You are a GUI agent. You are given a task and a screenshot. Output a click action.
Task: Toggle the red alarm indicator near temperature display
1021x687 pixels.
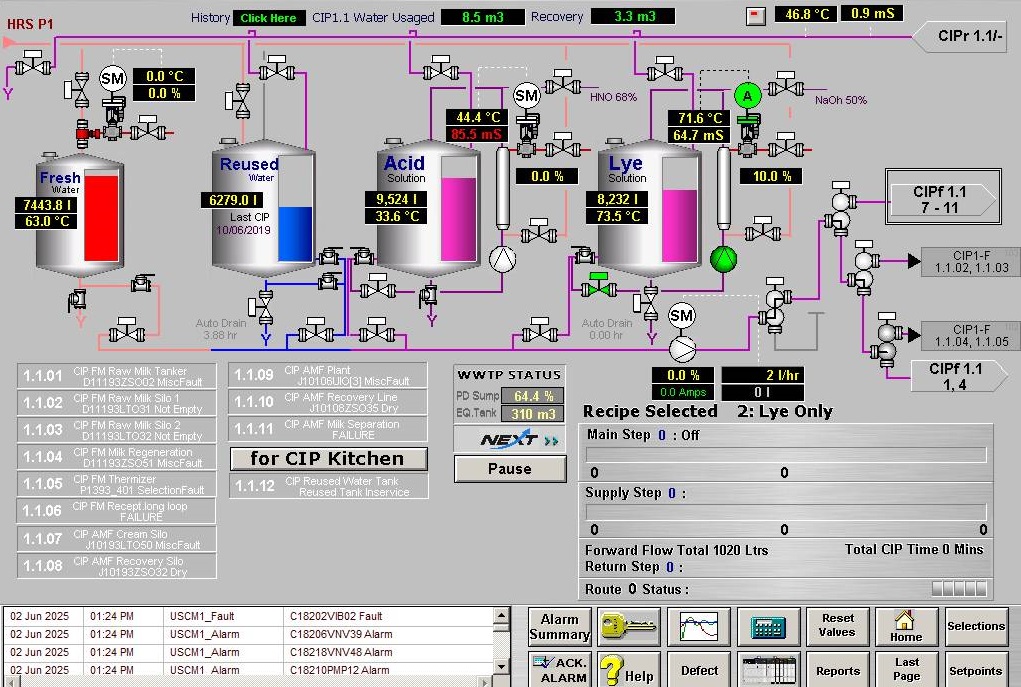756,16
